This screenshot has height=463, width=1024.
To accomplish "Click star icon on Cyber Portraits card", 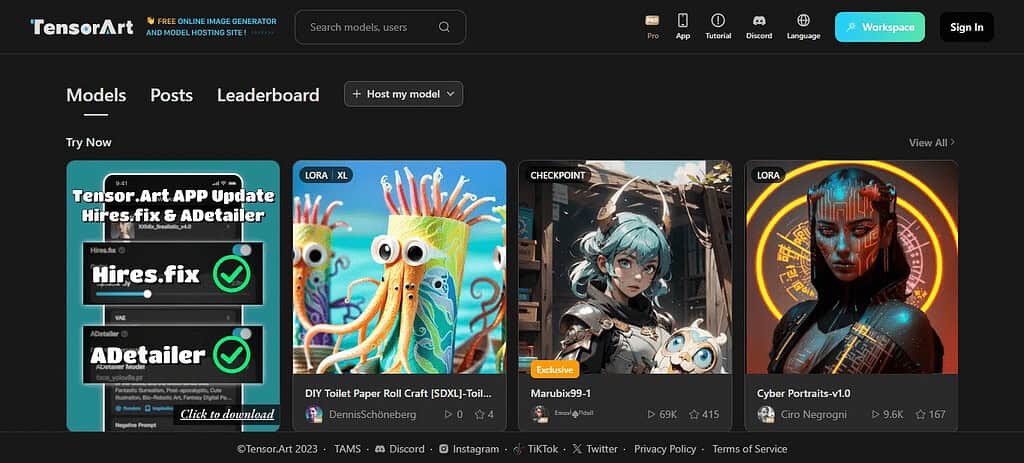I will [920, 414].
